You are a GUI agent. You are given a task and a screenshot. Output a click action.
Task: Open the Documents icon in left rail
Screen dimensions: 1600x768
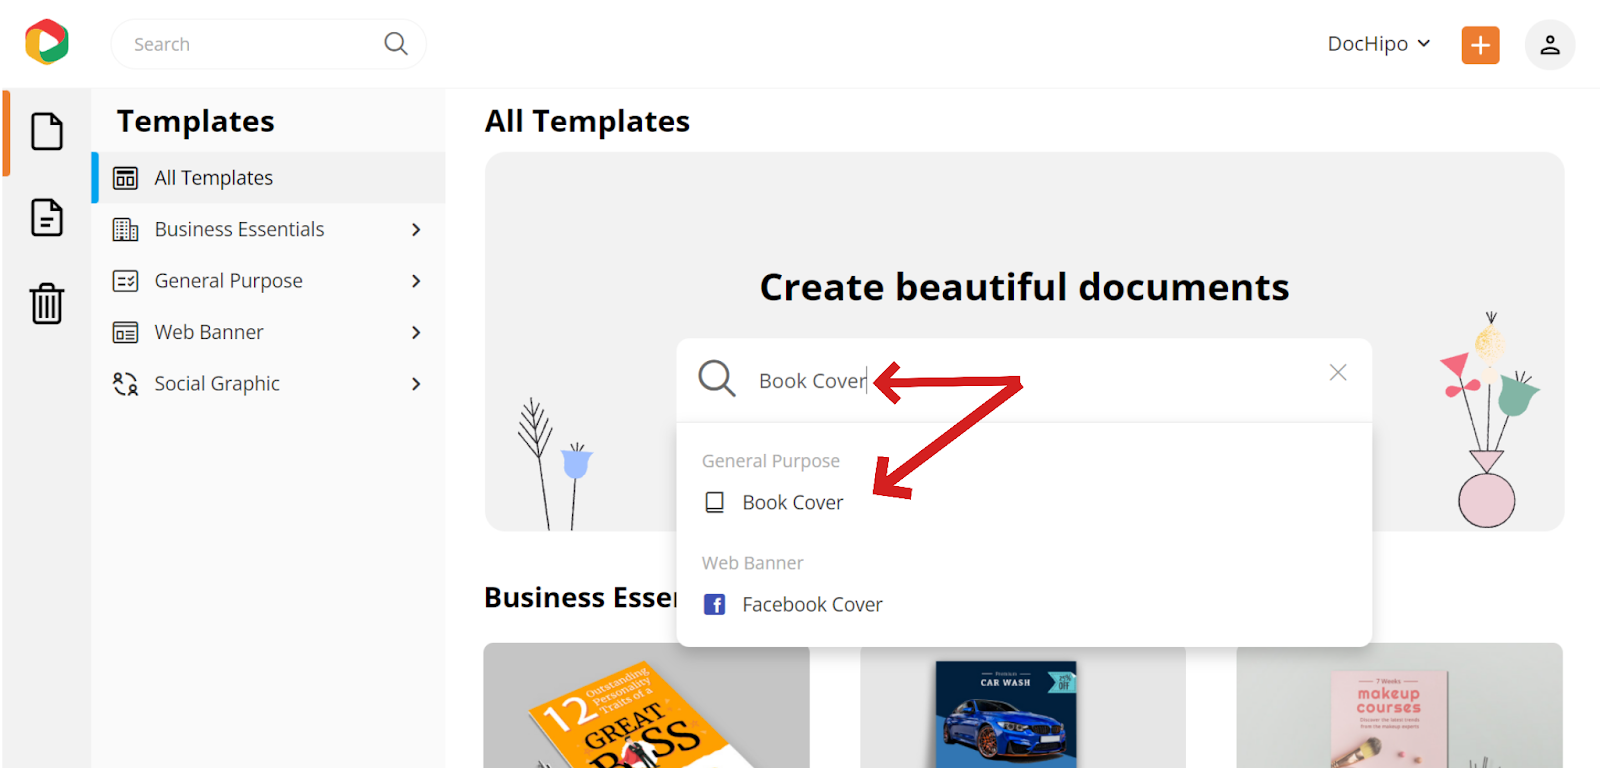(x=47, y=217)
